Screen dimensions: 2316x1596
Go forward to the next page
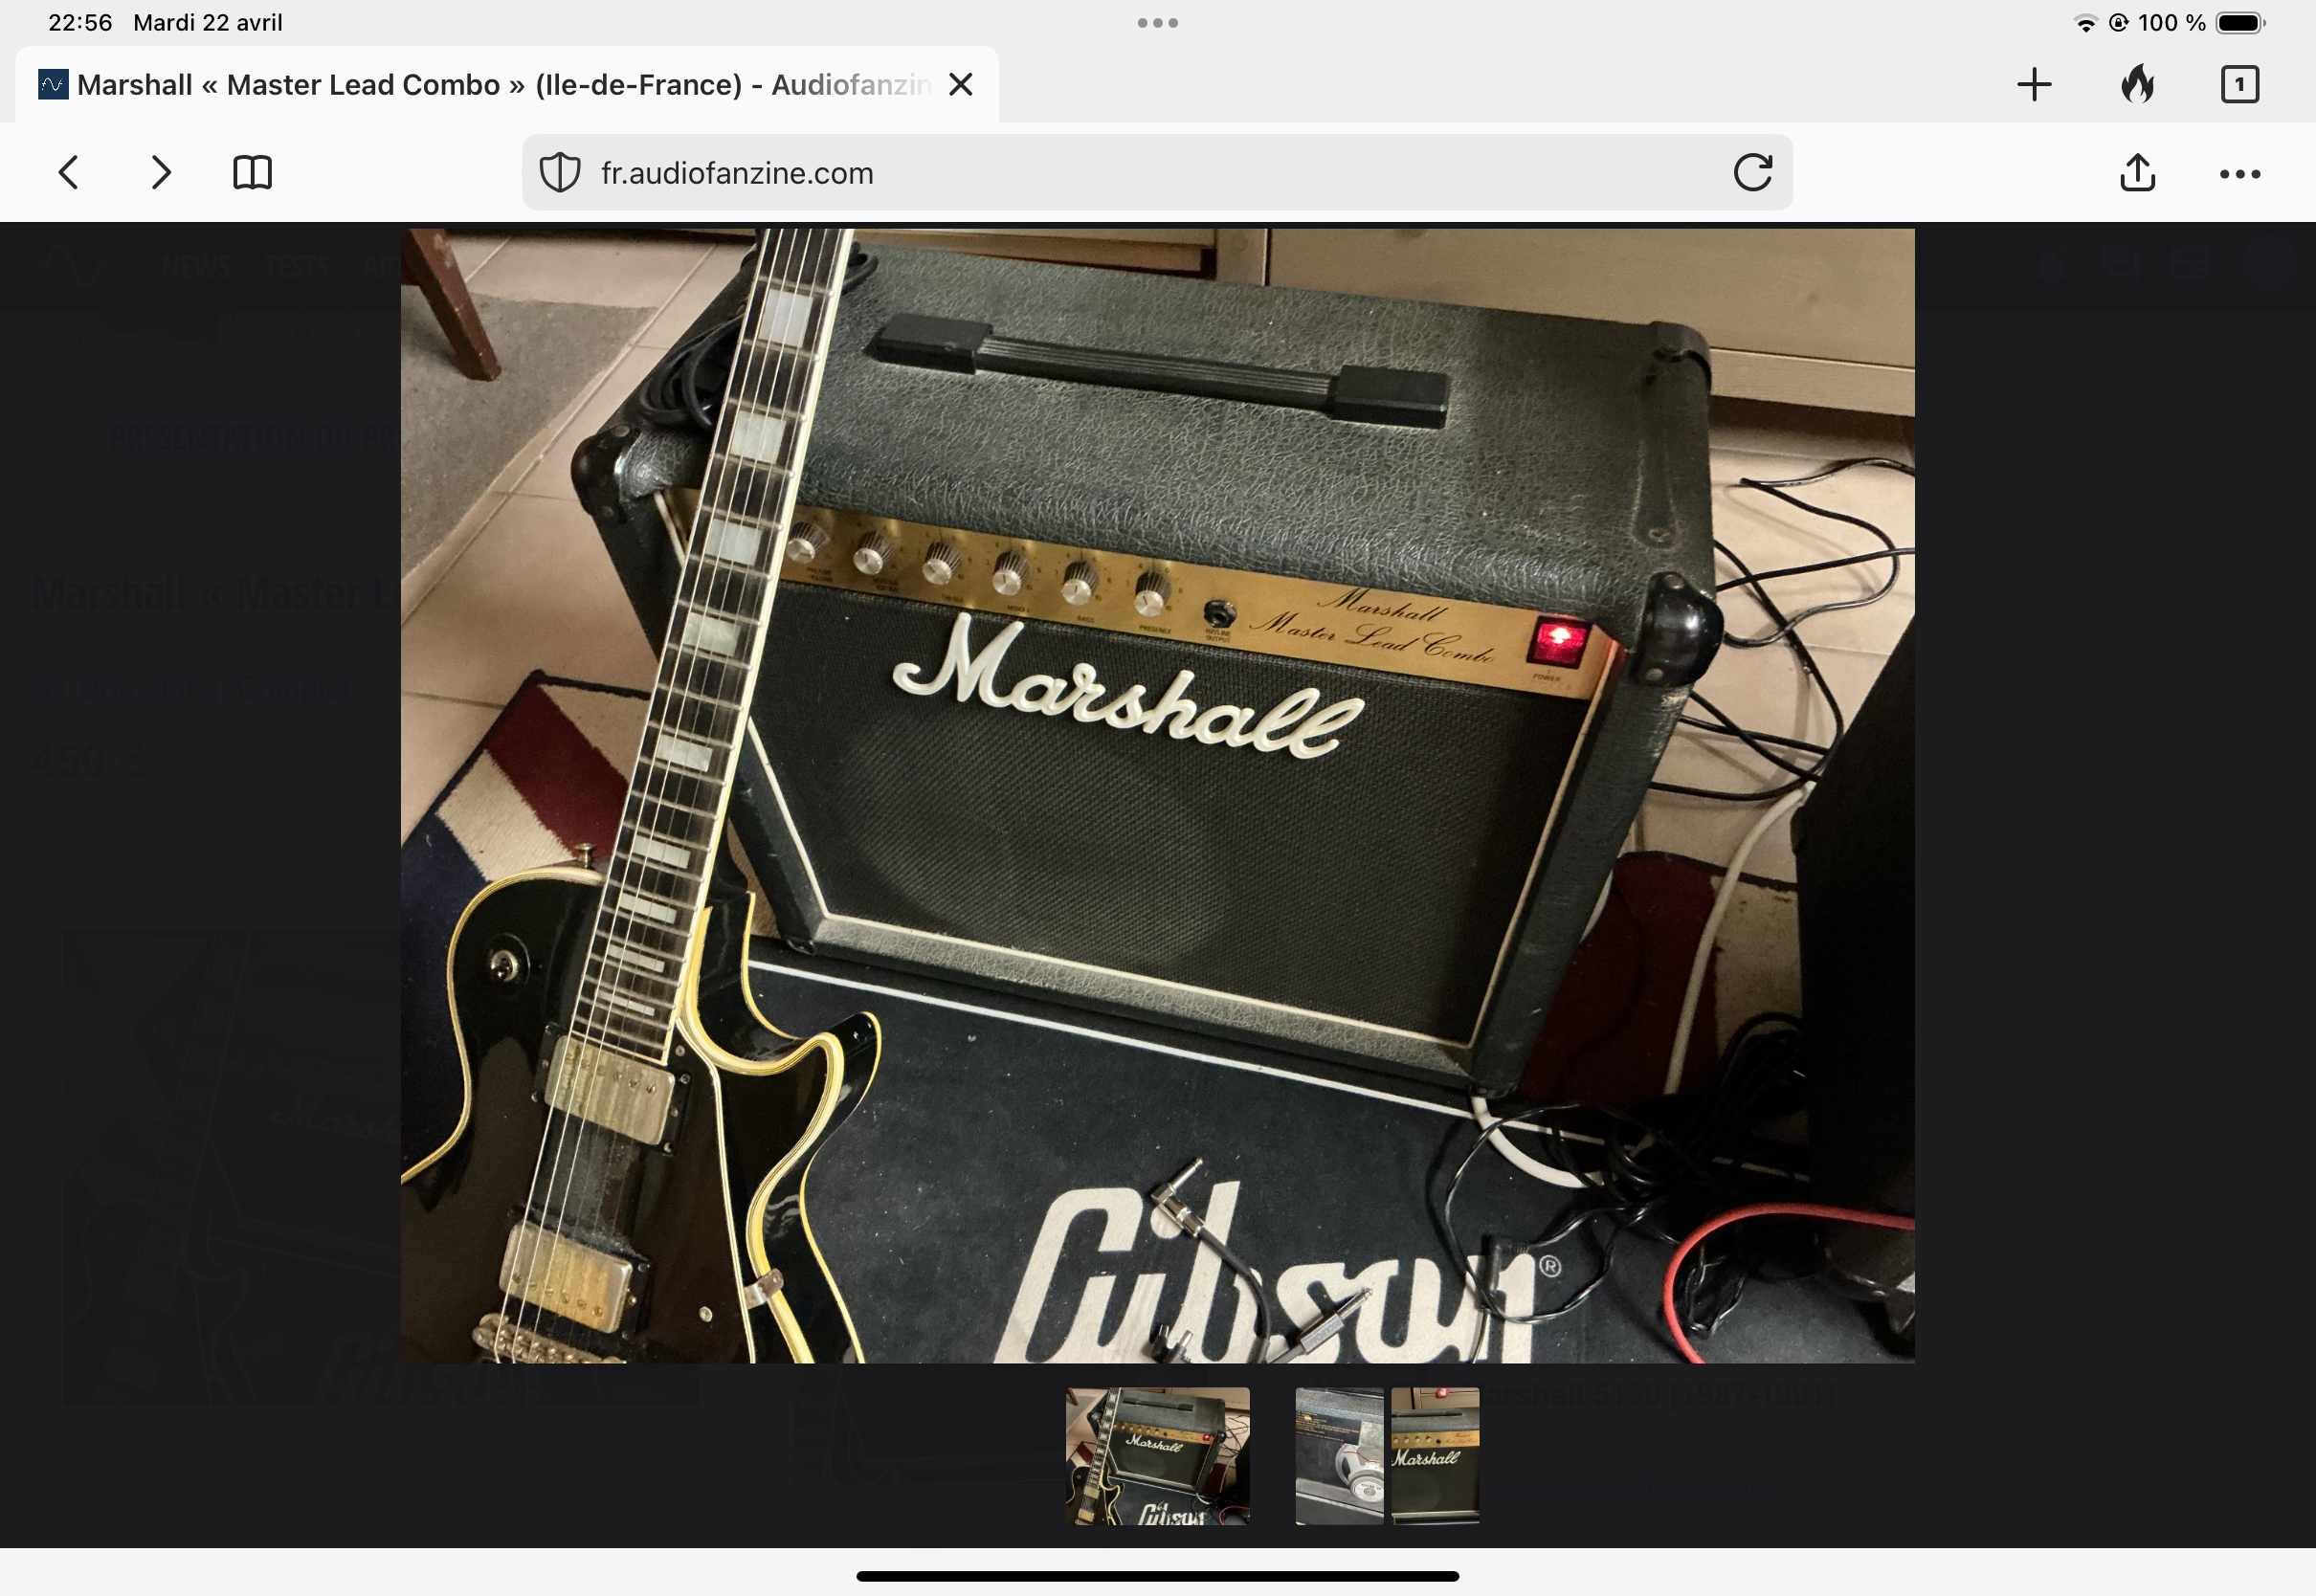pos(160,173)
